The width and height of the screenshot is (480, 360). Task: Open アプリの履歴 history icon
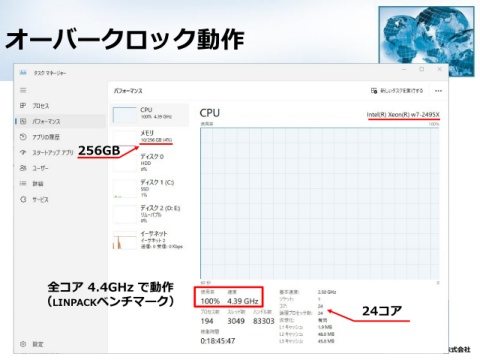[23, 137]
